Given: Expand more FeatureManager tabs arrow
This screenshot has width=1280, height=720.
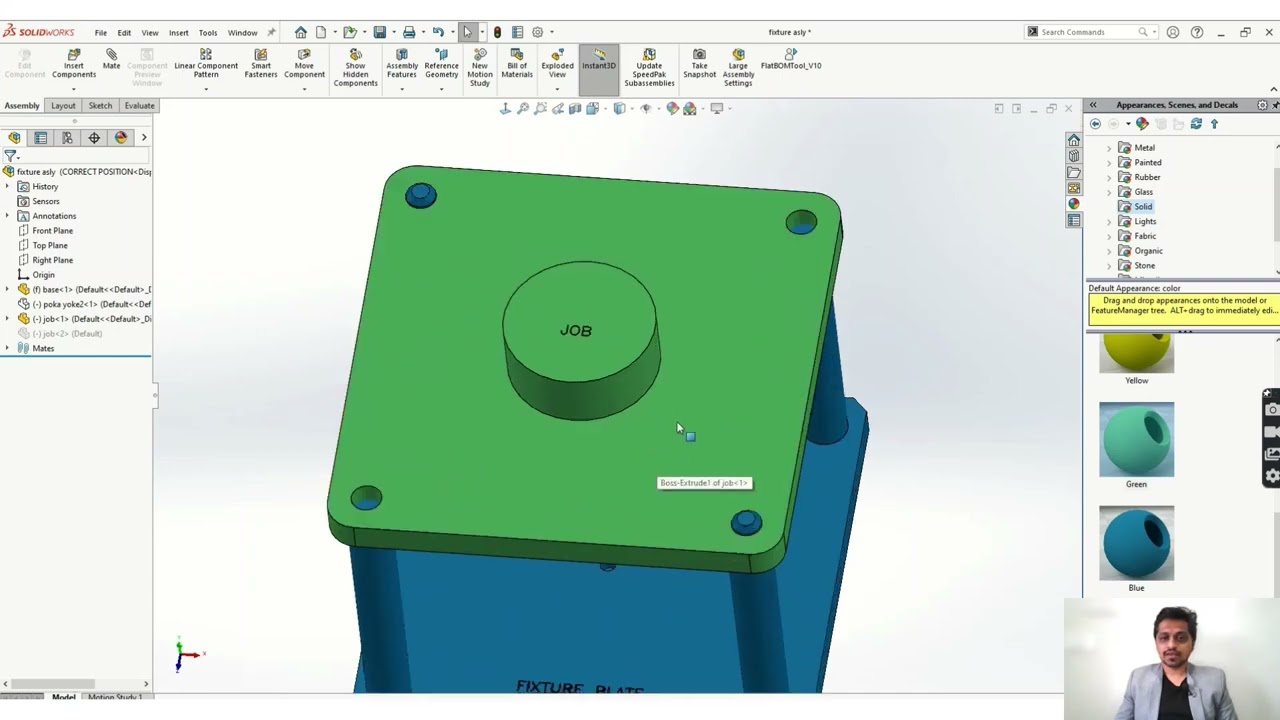Looking at the screenshot, I should [x=144, y=138].
